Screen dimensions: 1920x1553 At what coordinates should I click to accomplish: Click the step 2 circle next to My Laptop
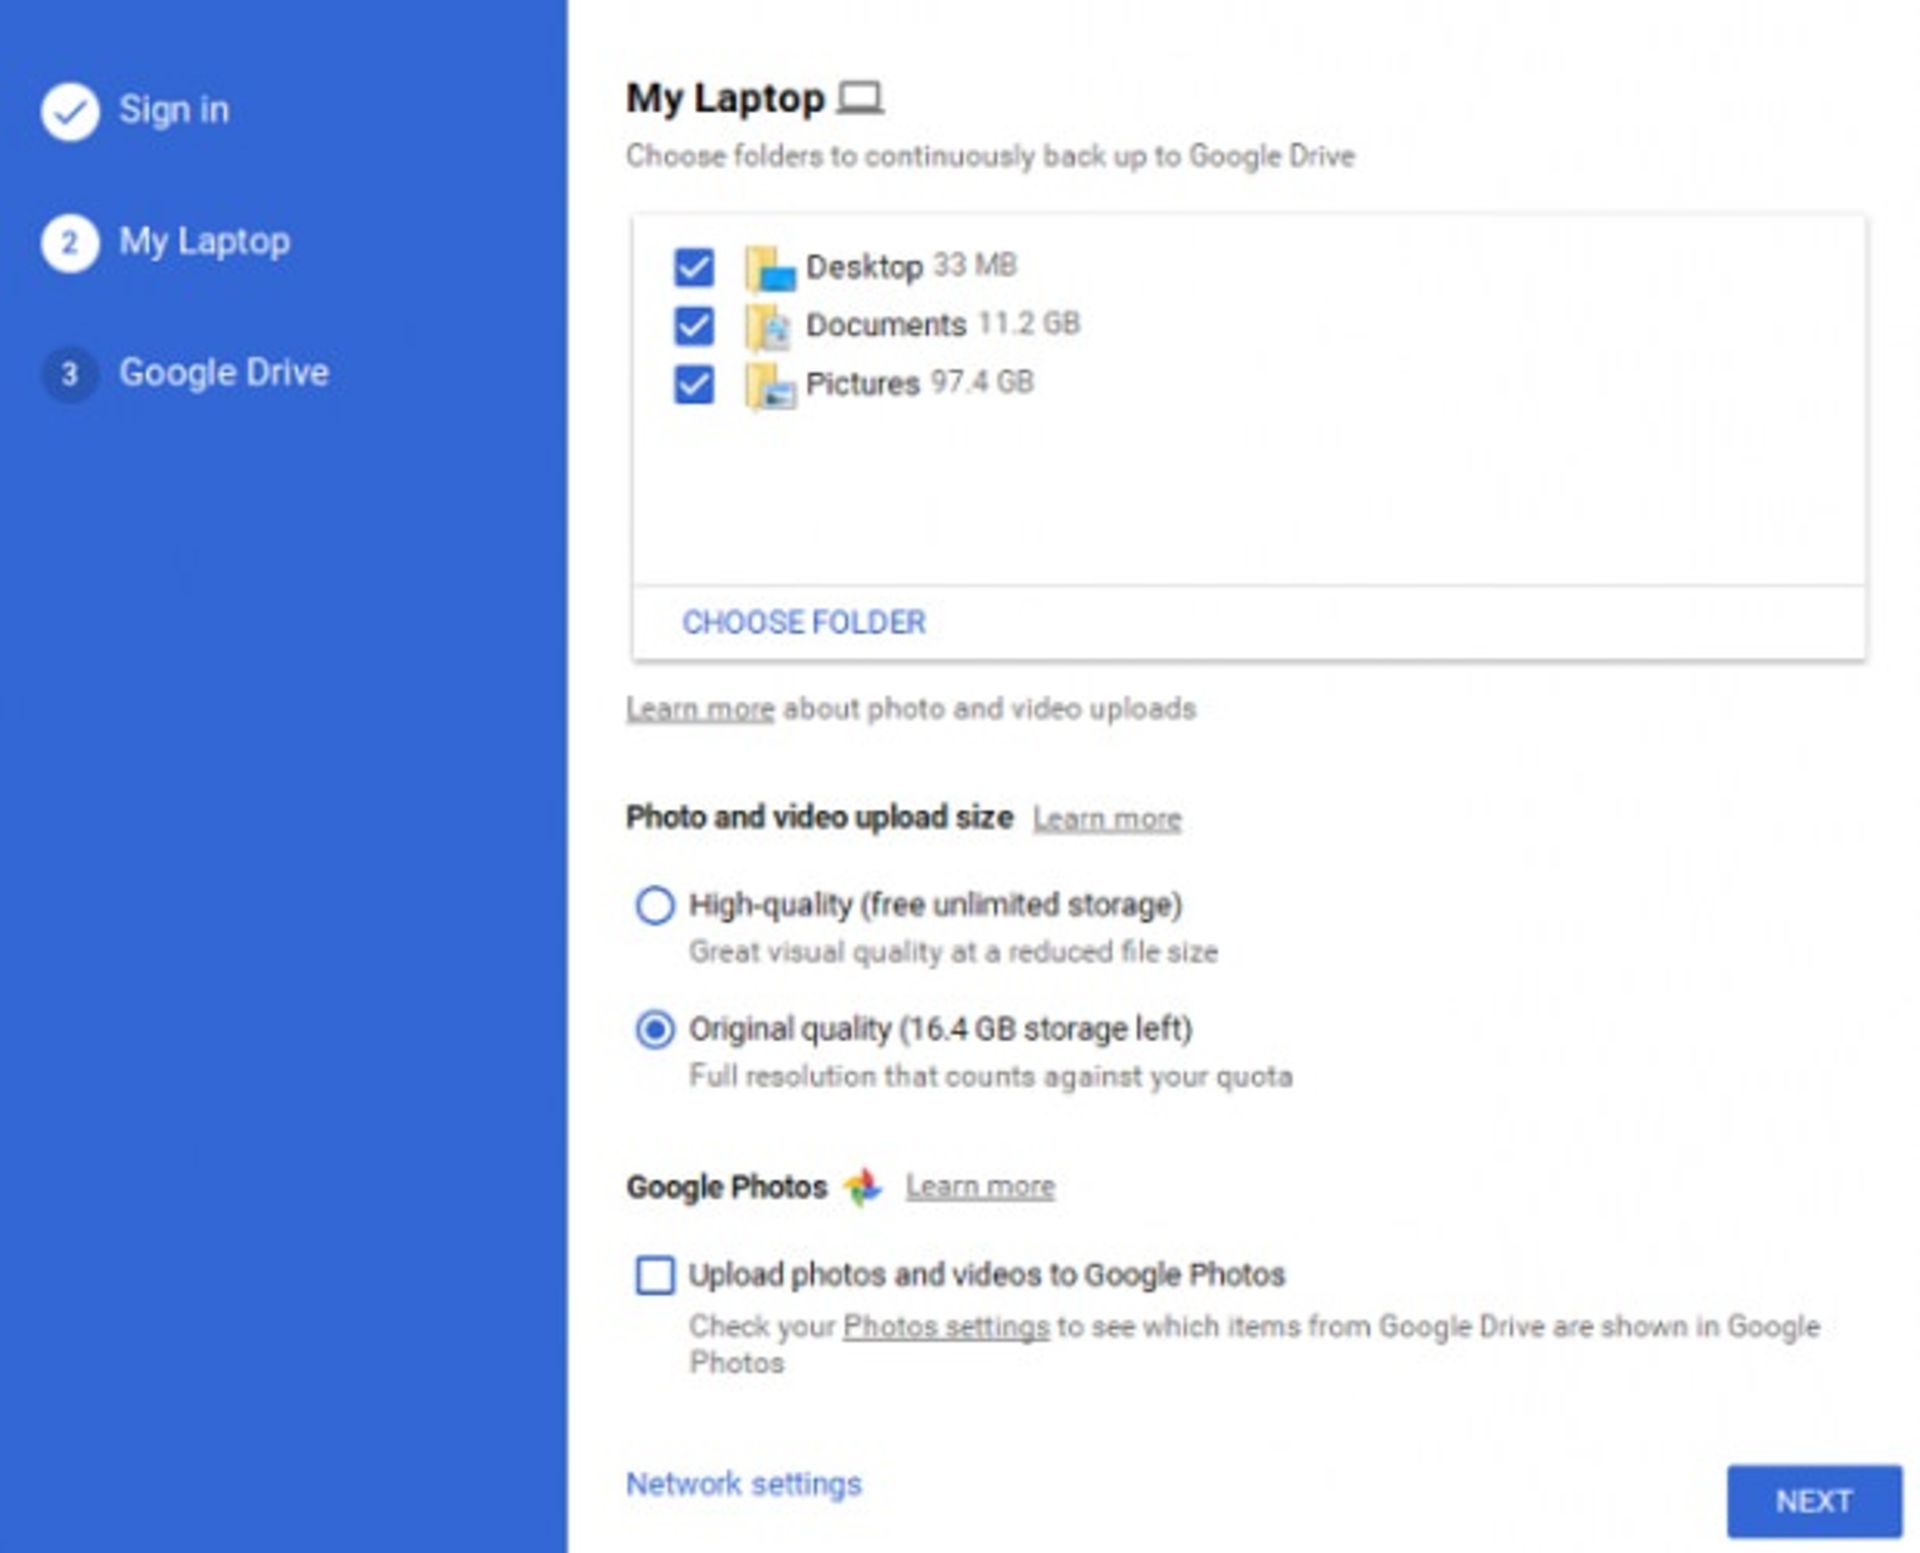[69, 242]
